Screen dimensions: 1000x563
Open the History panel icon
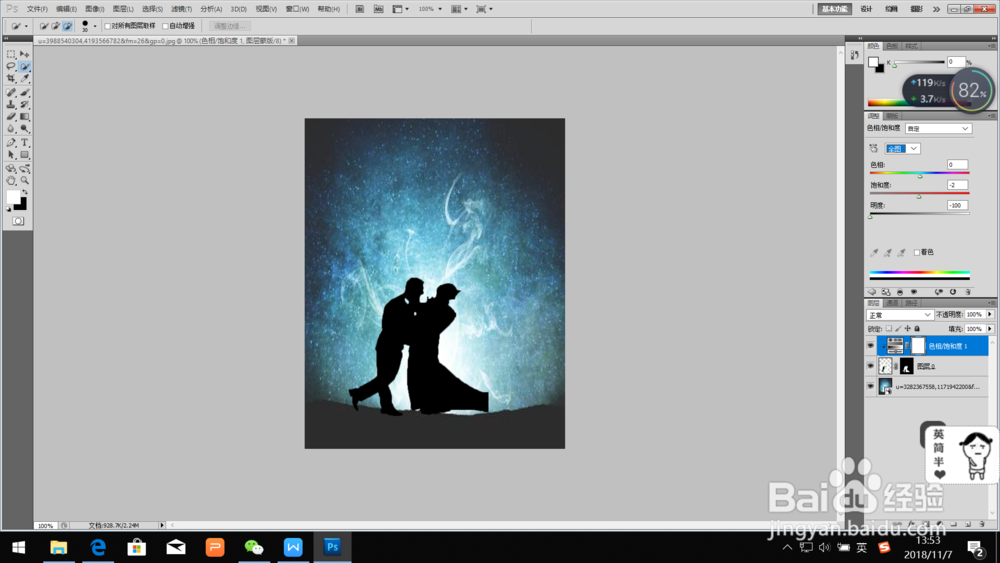click(855, 55)
